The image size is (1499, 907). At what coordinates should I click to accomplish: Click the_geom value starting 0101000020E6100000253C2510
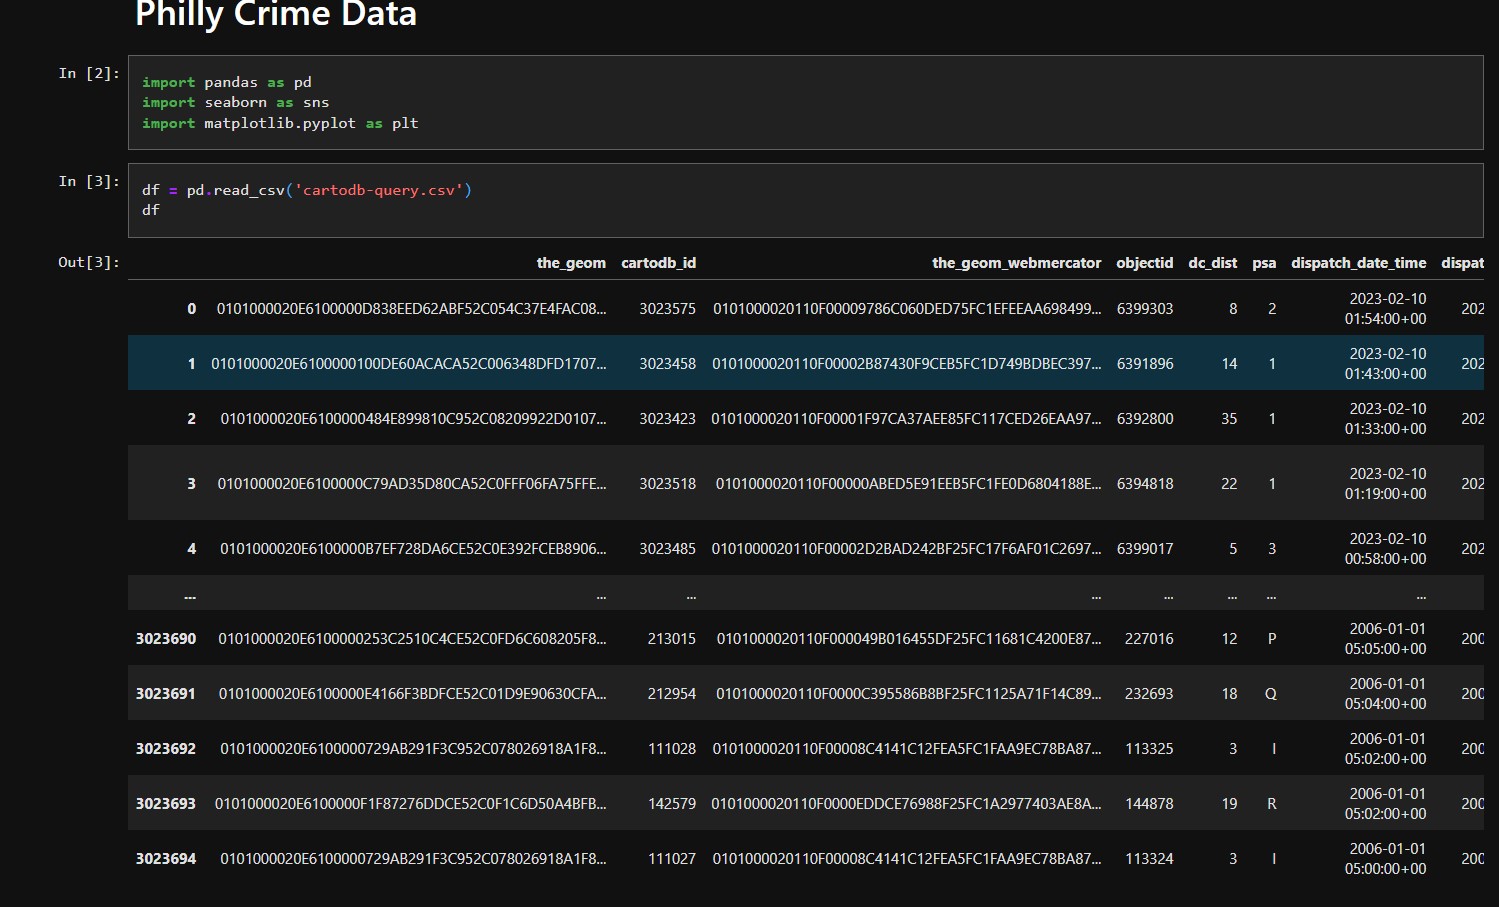tap(412, 639)
